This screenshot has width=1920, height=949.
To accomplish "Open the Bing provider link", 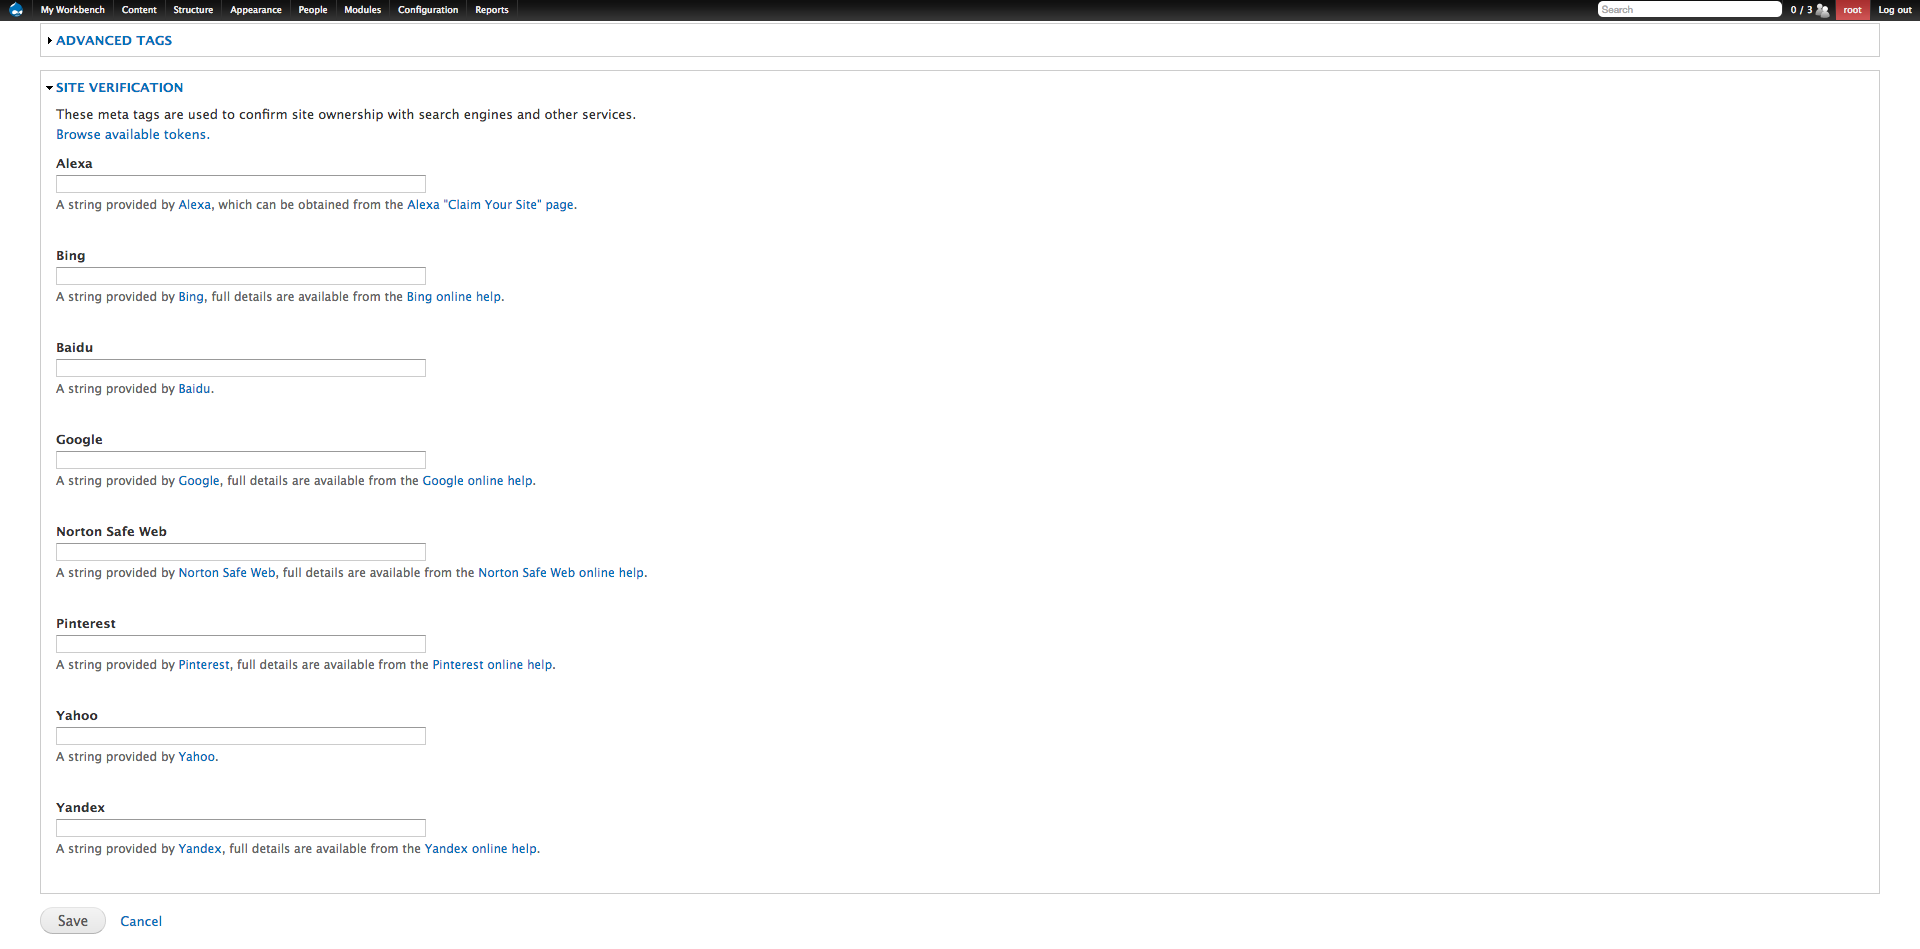I will coord(191,297).
